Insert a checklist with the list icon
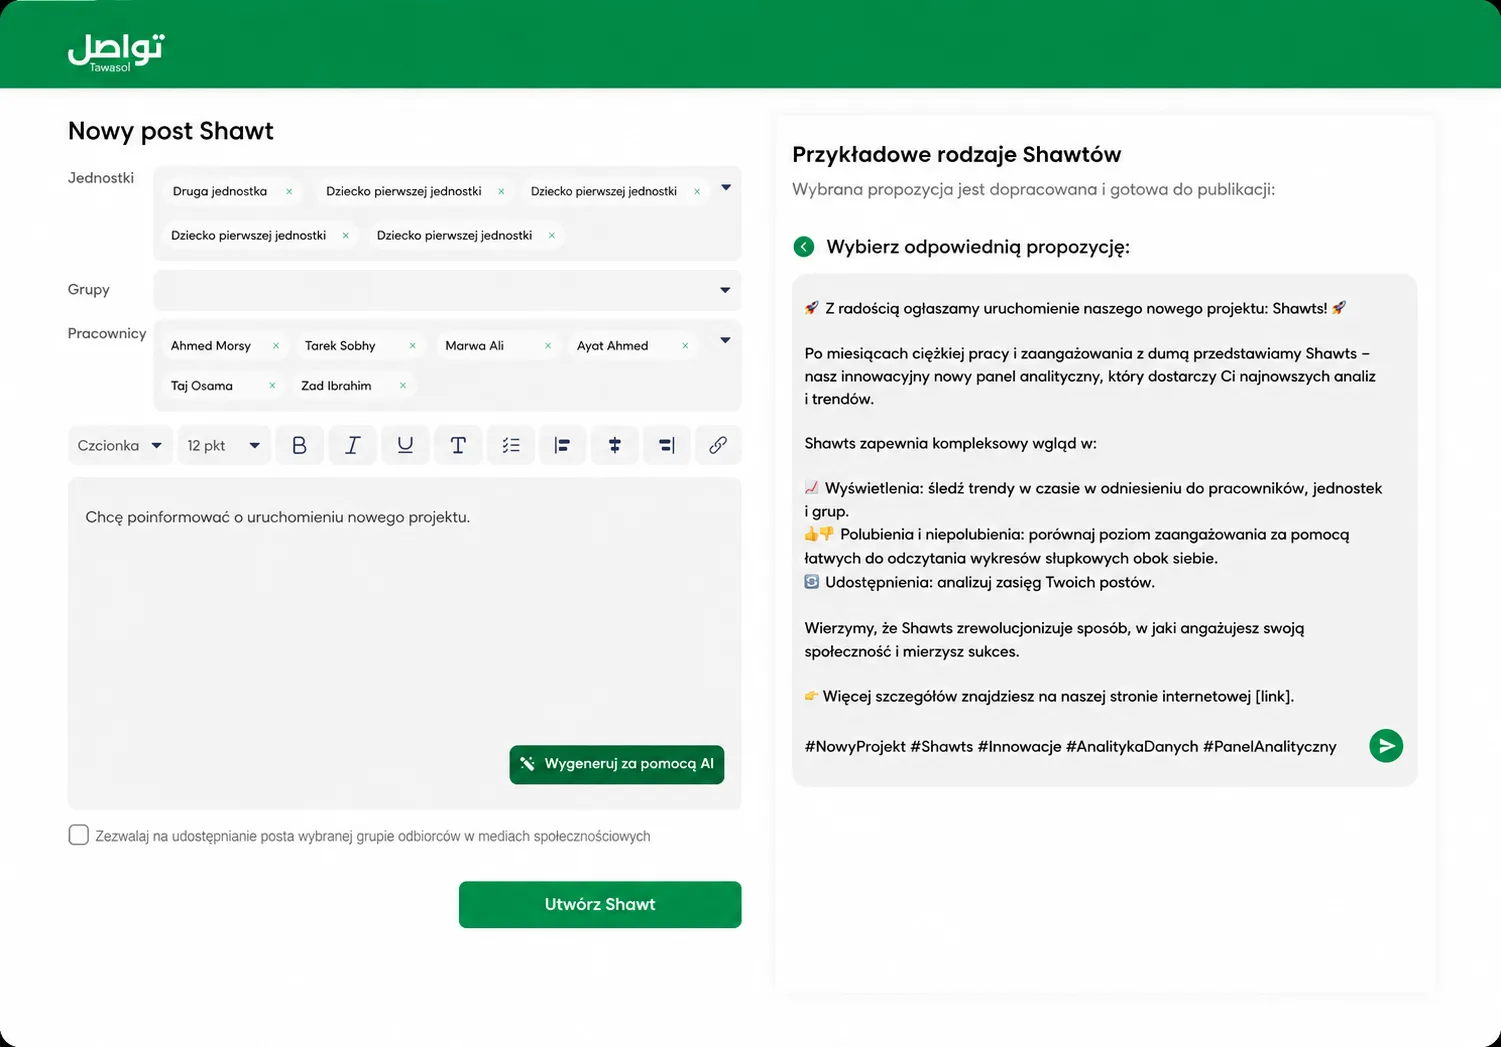The image size is (1501, 1047). [511, 445]
